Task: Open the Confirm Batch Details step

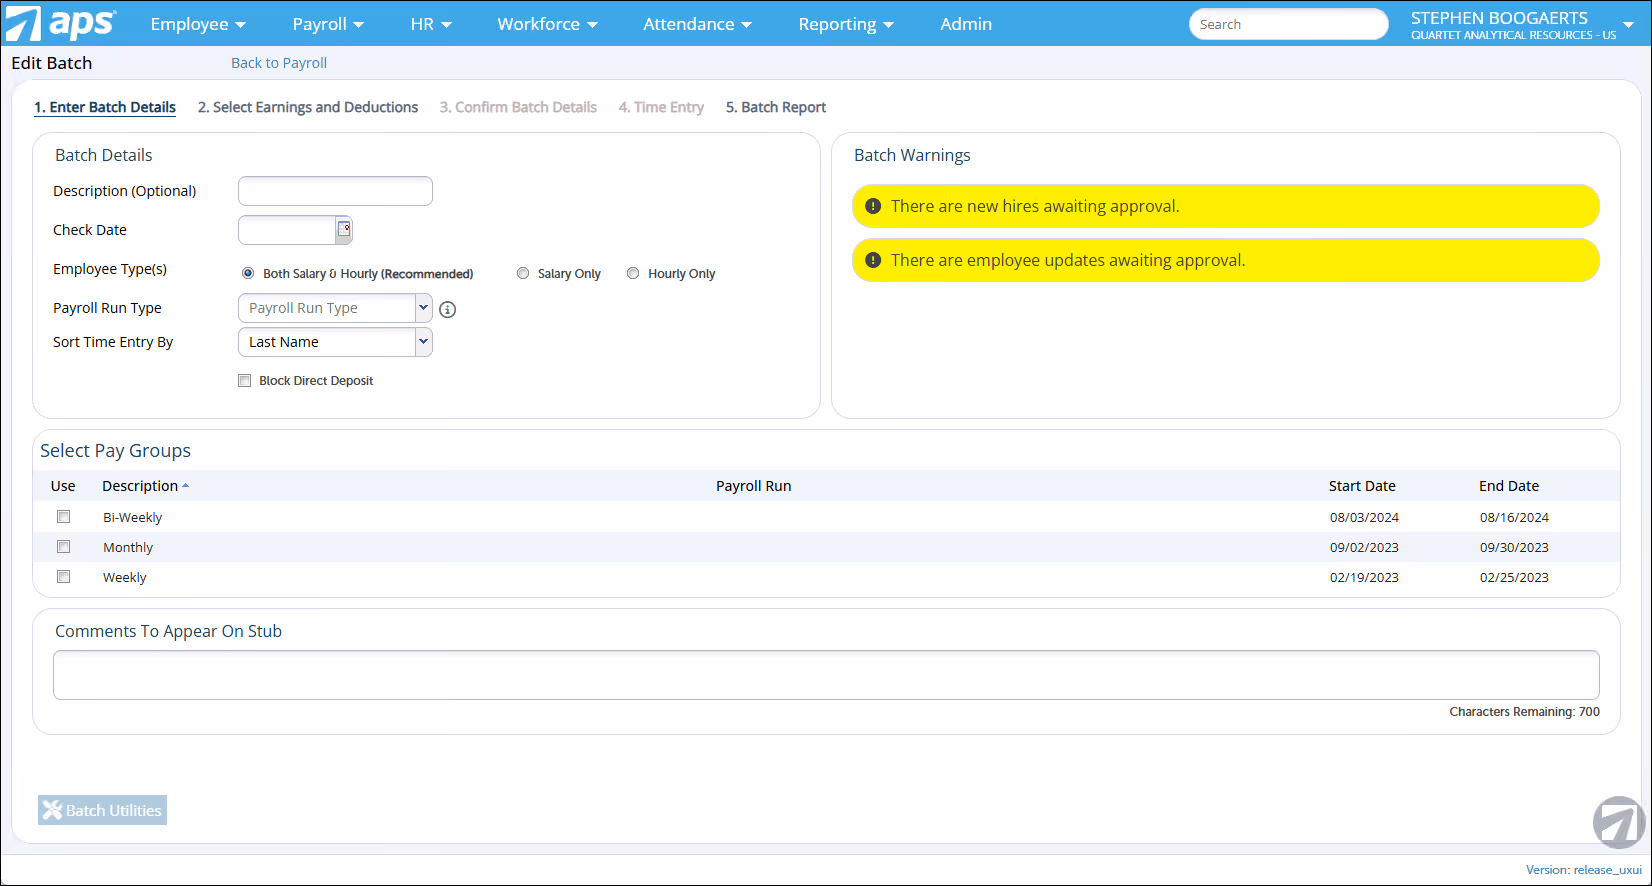Action: point(518,107)
